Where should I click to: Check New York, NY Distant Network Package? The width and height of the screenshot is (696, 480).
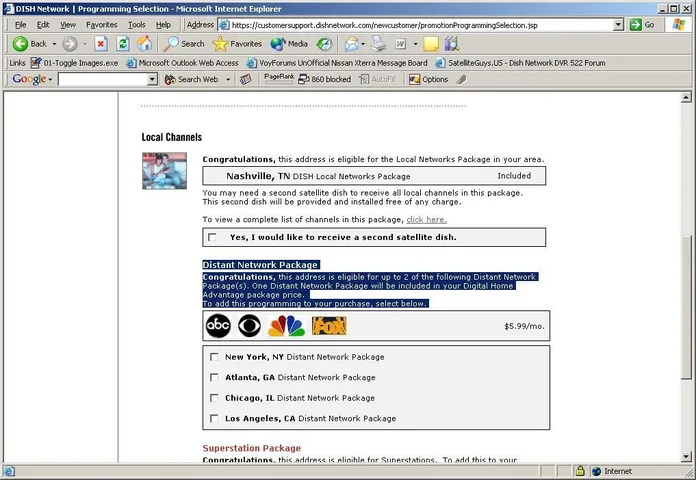214,357
